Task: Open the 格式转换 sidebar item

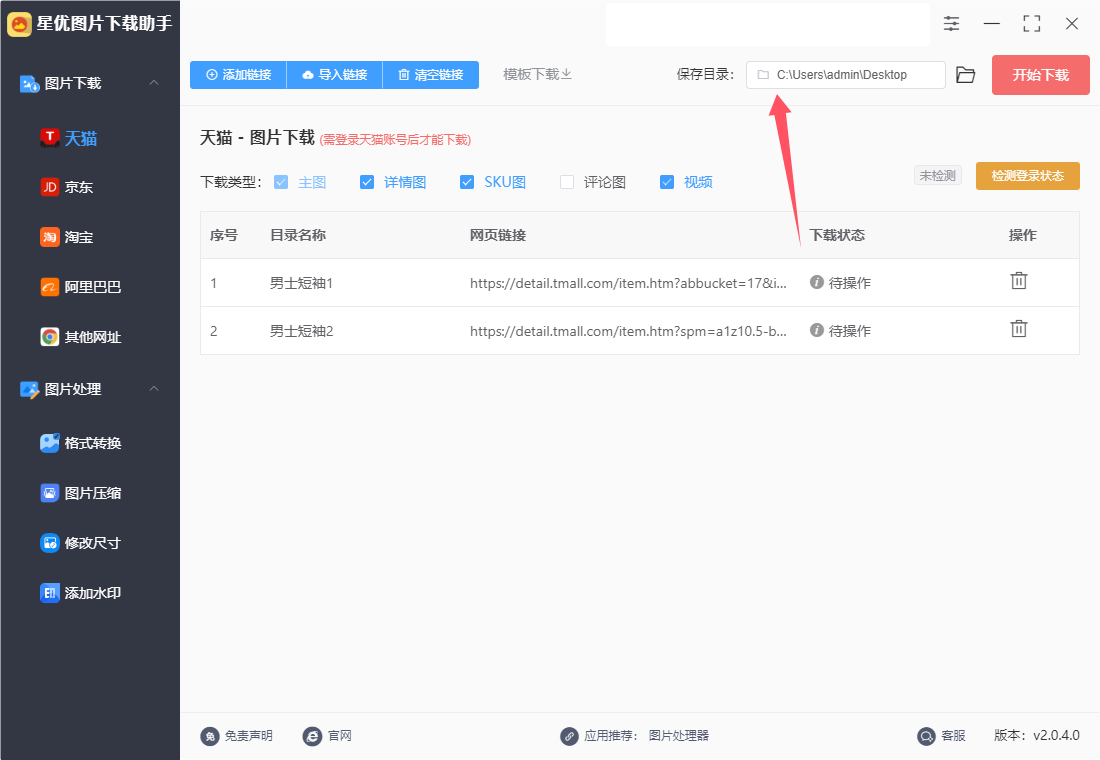Action: (90, 443)
